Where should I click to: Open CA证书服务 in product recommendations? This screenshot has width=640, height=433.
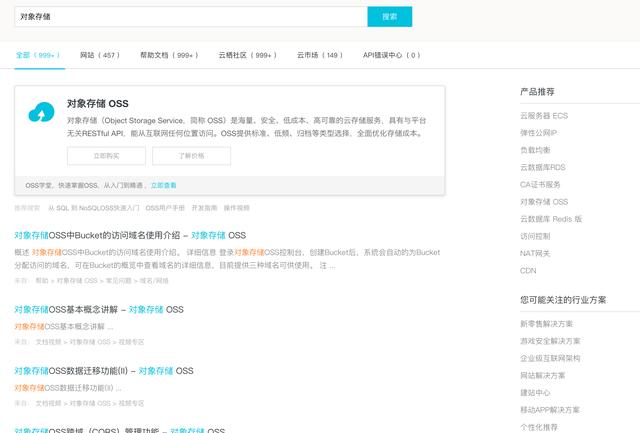pyautogui.click(x=540, y=184)
